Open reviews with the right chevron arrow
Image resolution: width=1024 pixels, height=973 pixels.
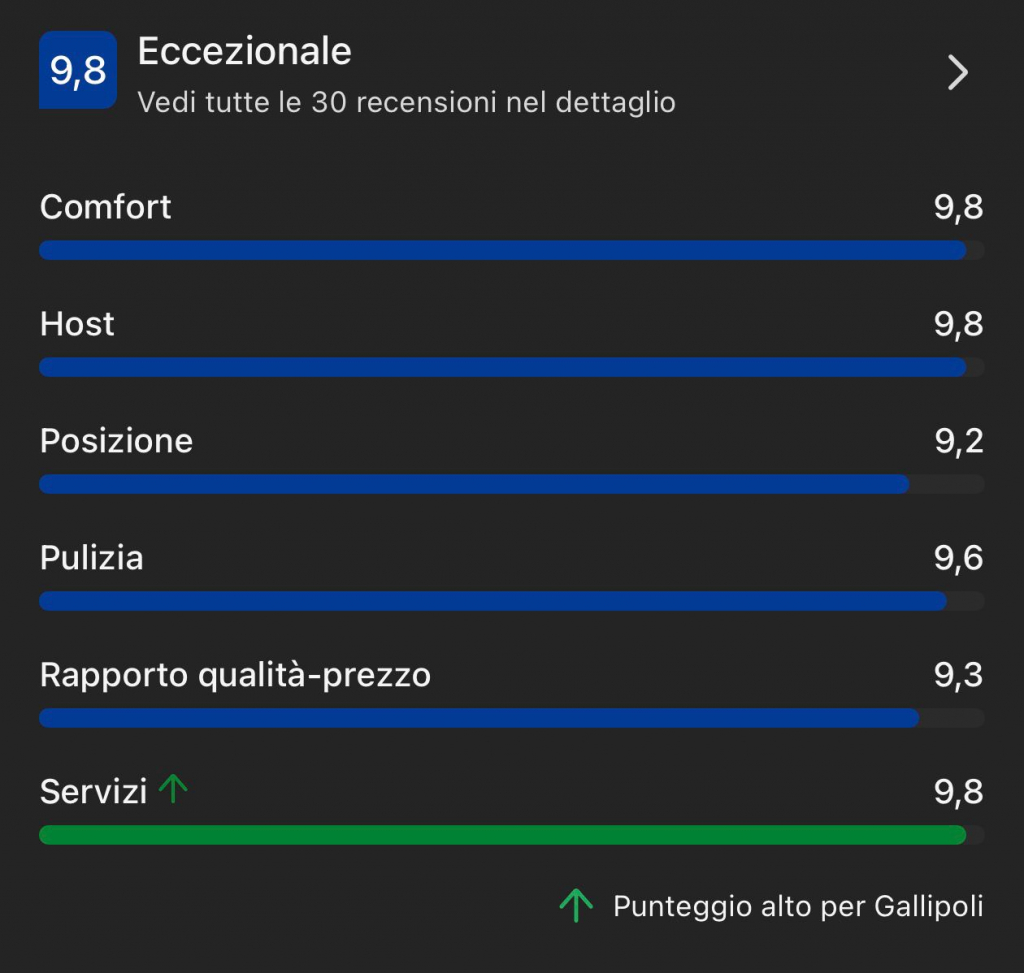(x=957, y=72)
